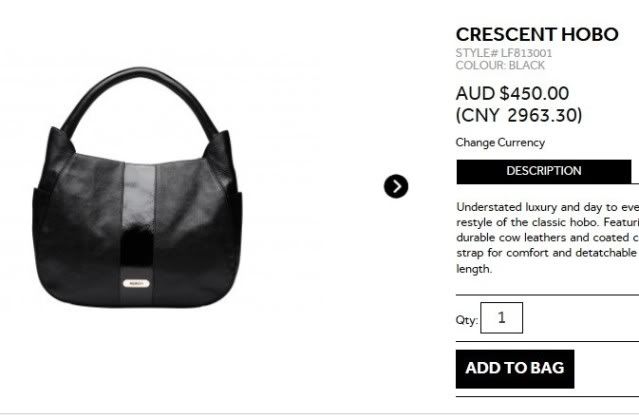This screenshot has width=639, height=419.
Task: Click the "Understated luxury" description line
Action: [x=547, y=207]
